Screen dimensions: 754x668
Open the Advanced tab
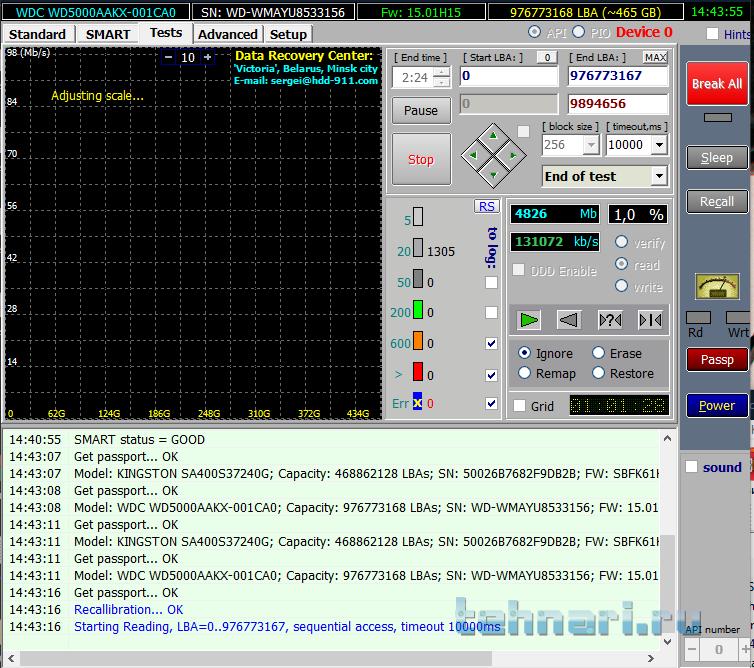pos(227,34)
